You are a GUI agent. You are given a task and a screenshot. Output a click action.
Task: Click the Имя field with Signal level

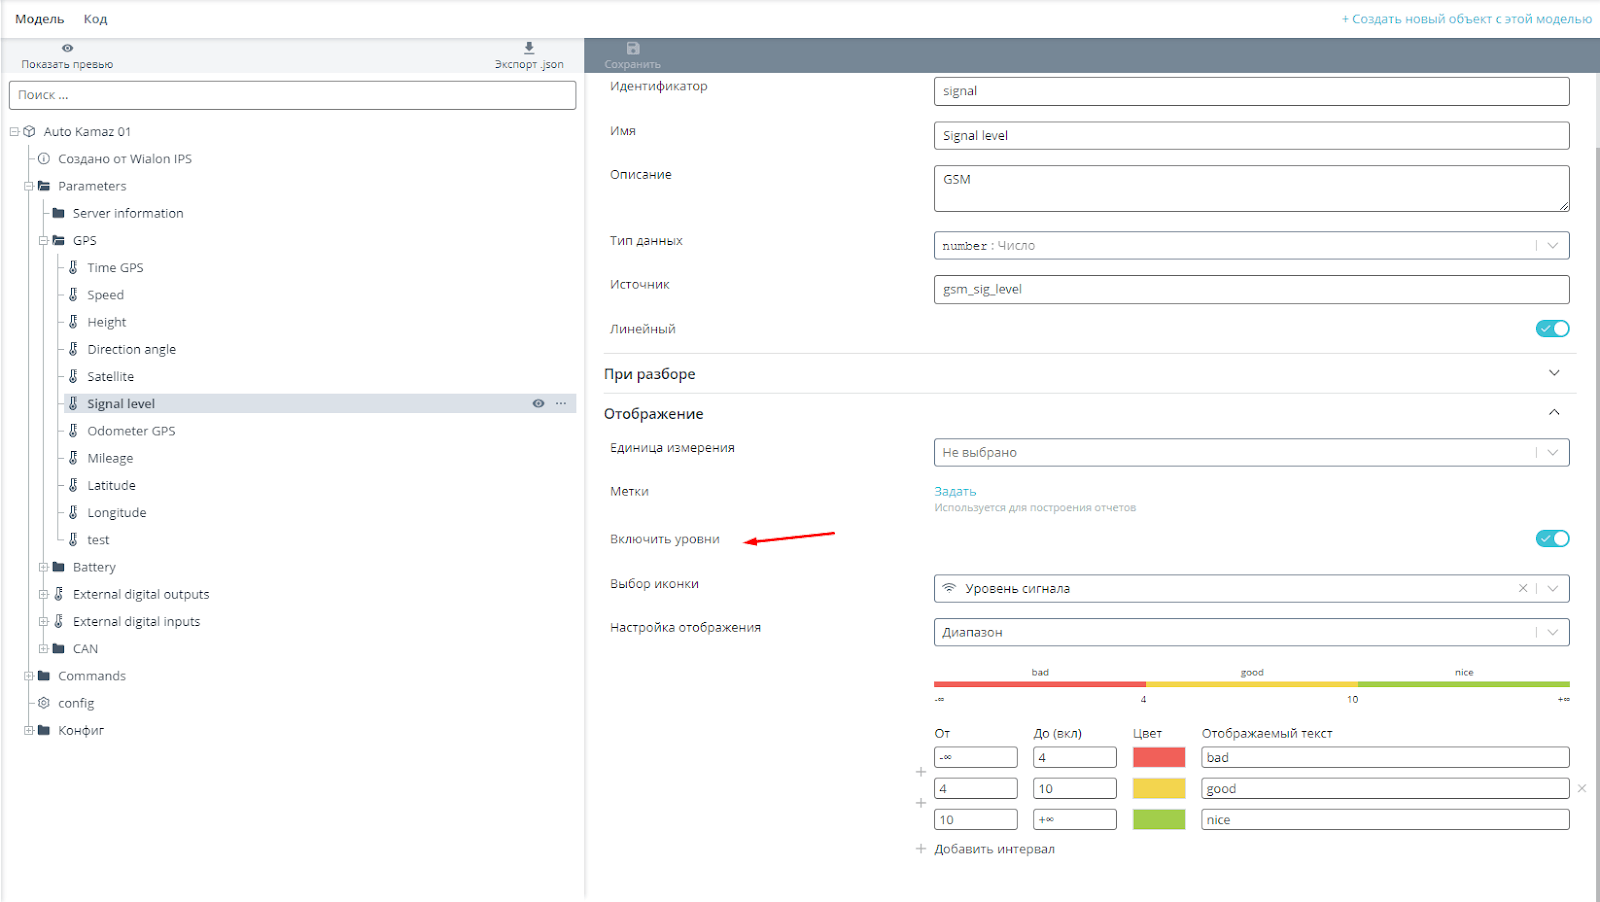point(1251,135)
